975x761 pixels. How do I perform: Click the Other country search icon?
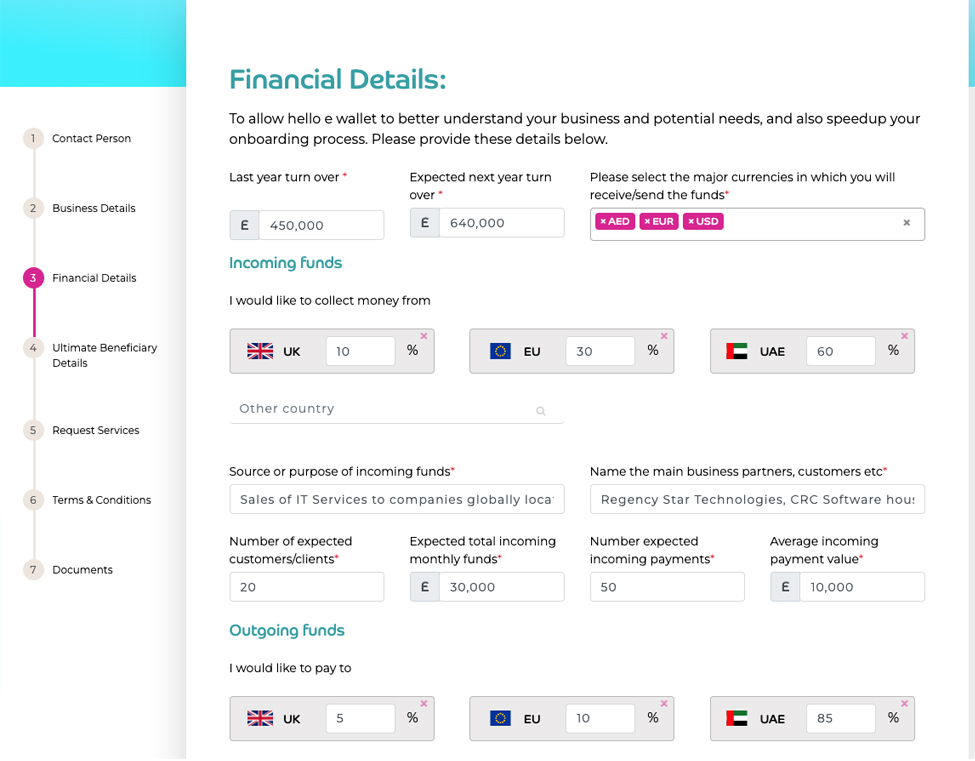[x=541, y=411]
